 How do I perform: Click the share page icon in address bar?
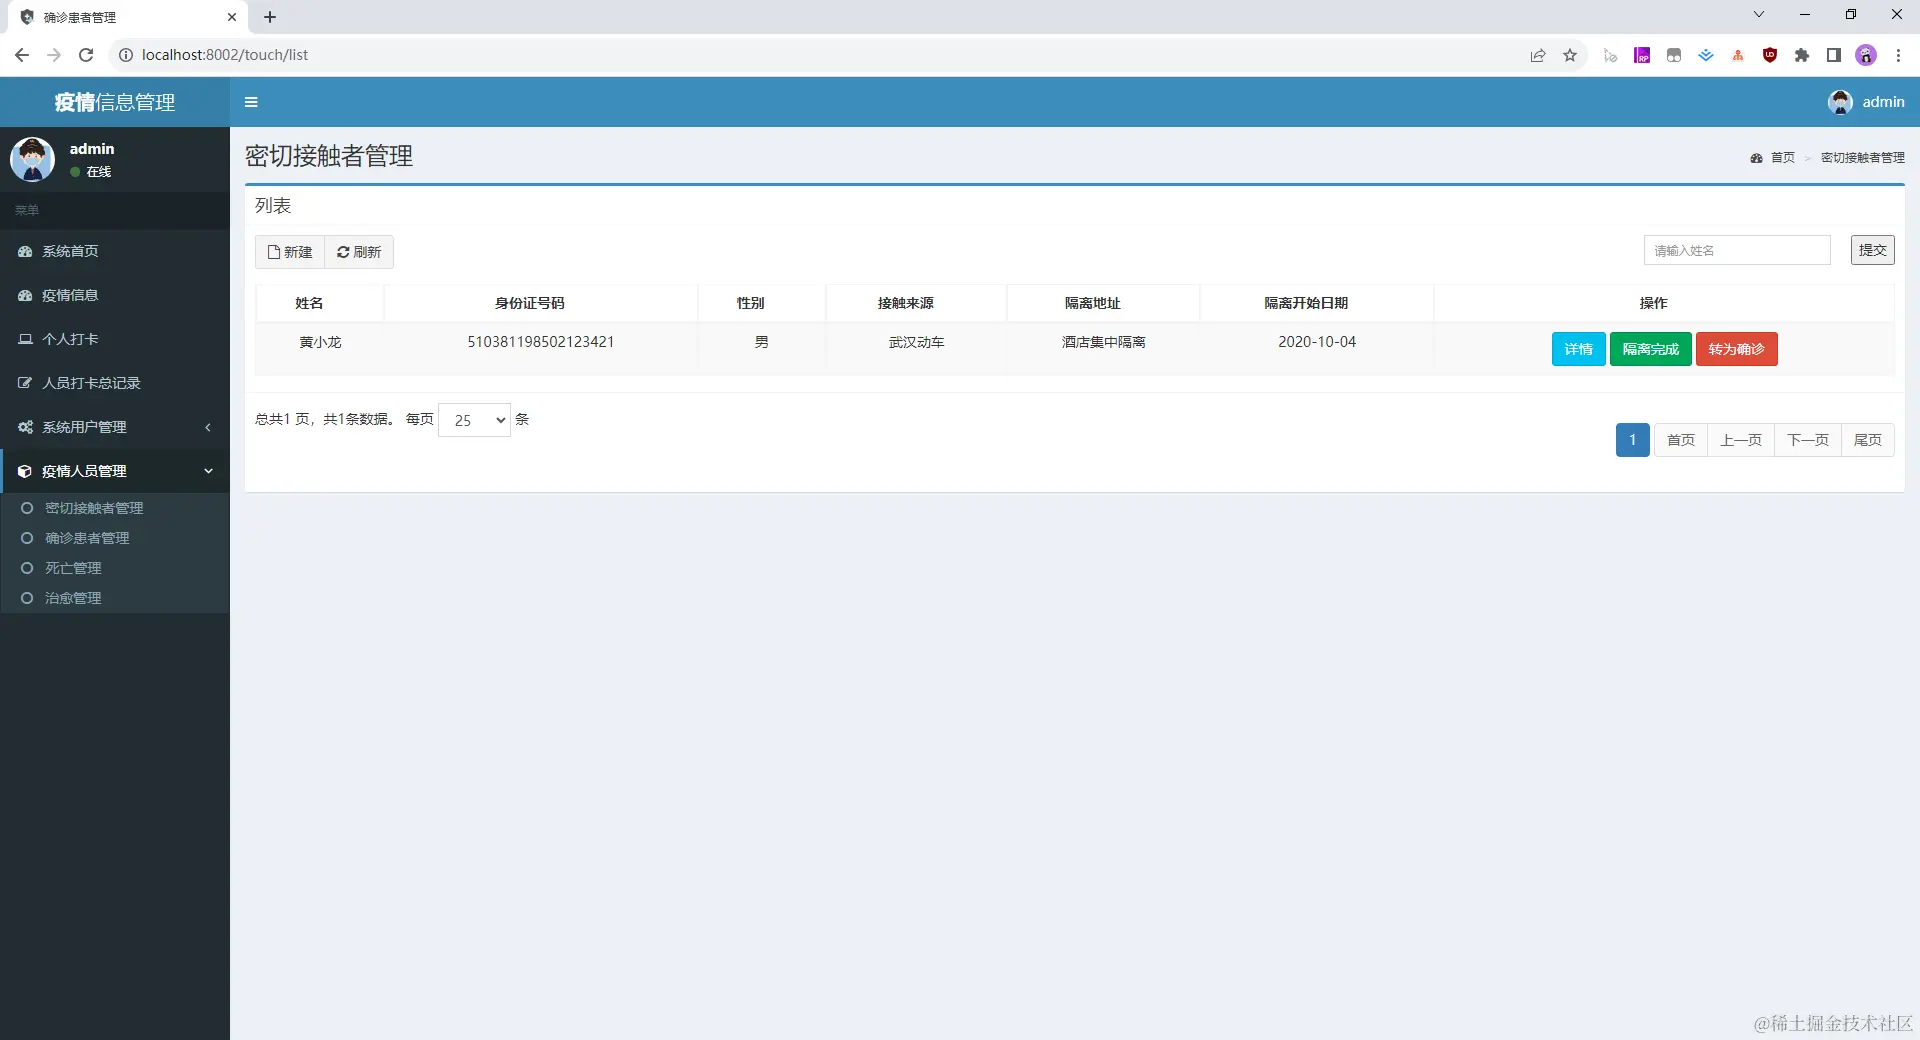tap(1538, 55)
